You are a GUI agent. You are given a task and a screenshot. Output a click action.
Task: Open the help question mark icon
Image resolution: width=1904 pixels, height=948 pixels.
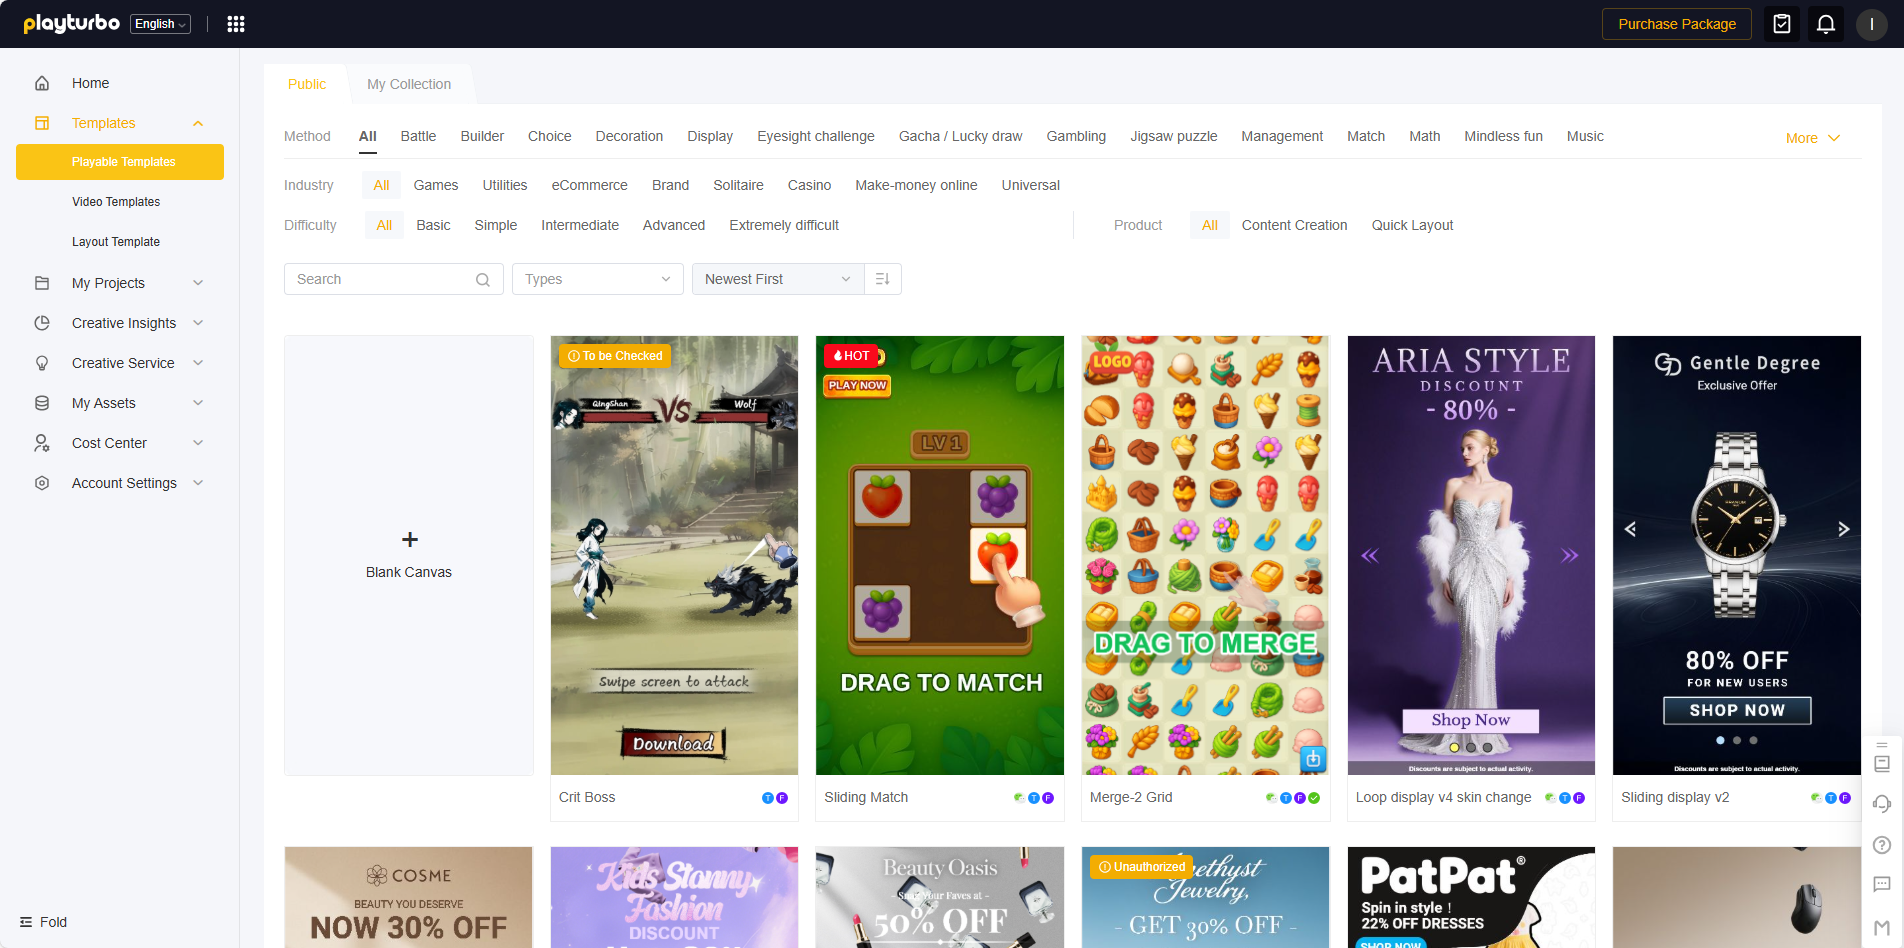[x=1881, y=845]
